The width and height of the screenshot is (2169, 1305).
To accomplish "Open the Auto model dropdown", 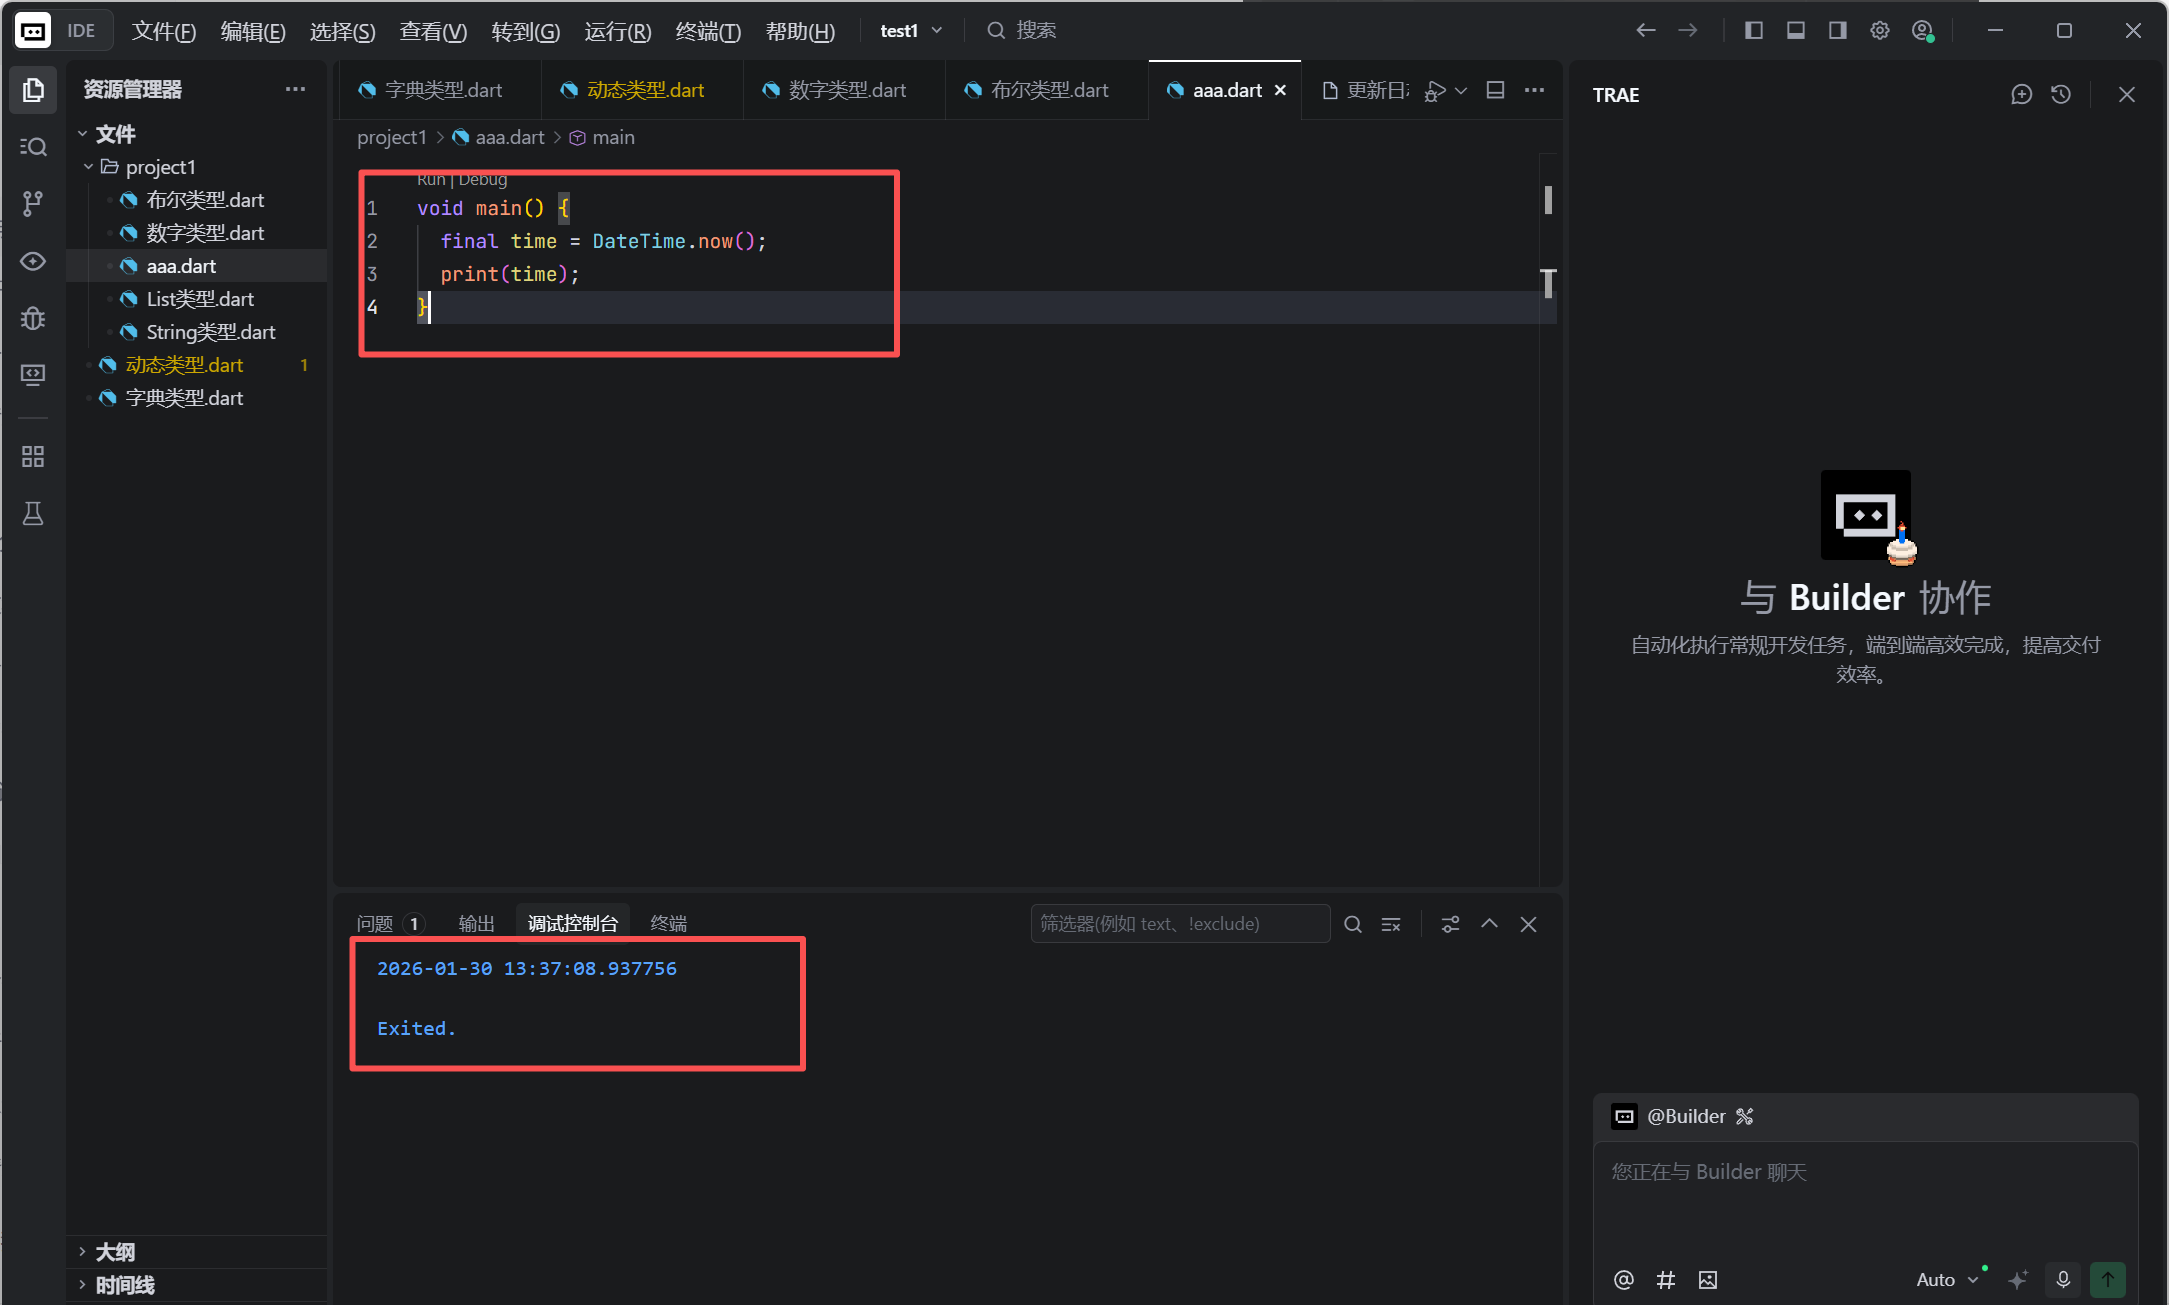I will point(1946,1280).
